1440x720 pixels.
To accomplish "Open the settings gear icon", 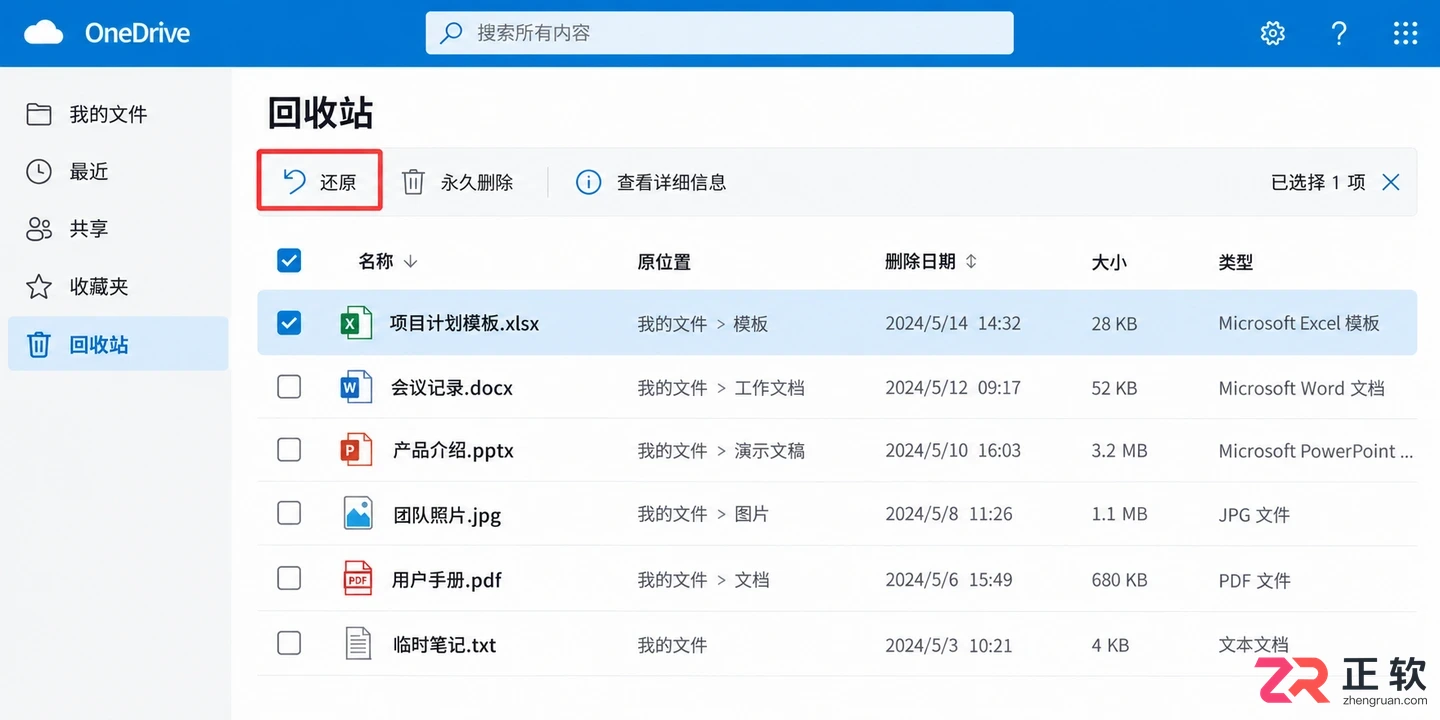I will tap(1272, 33).
